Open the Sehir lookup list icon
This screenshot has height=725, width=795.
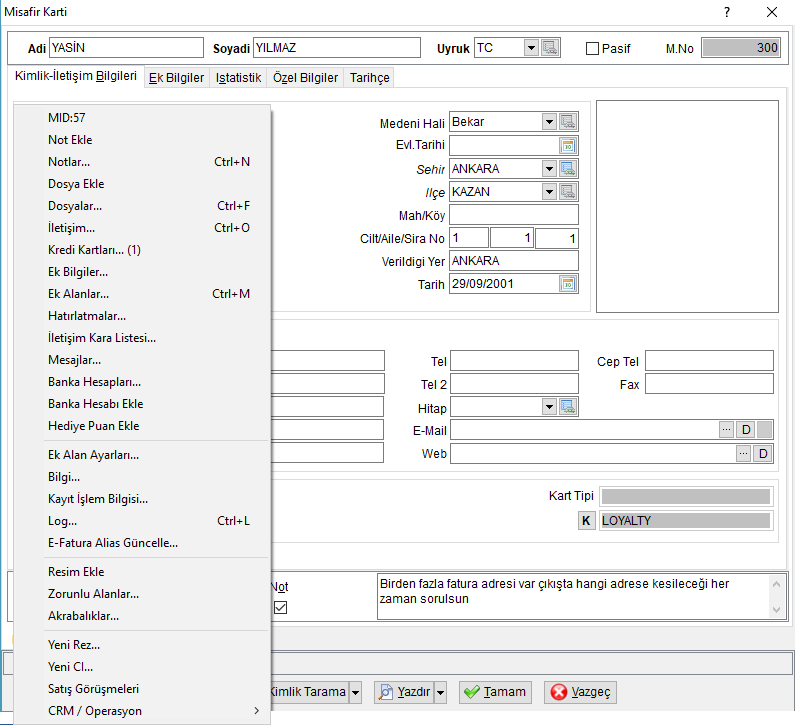click(x=568, y=169)
